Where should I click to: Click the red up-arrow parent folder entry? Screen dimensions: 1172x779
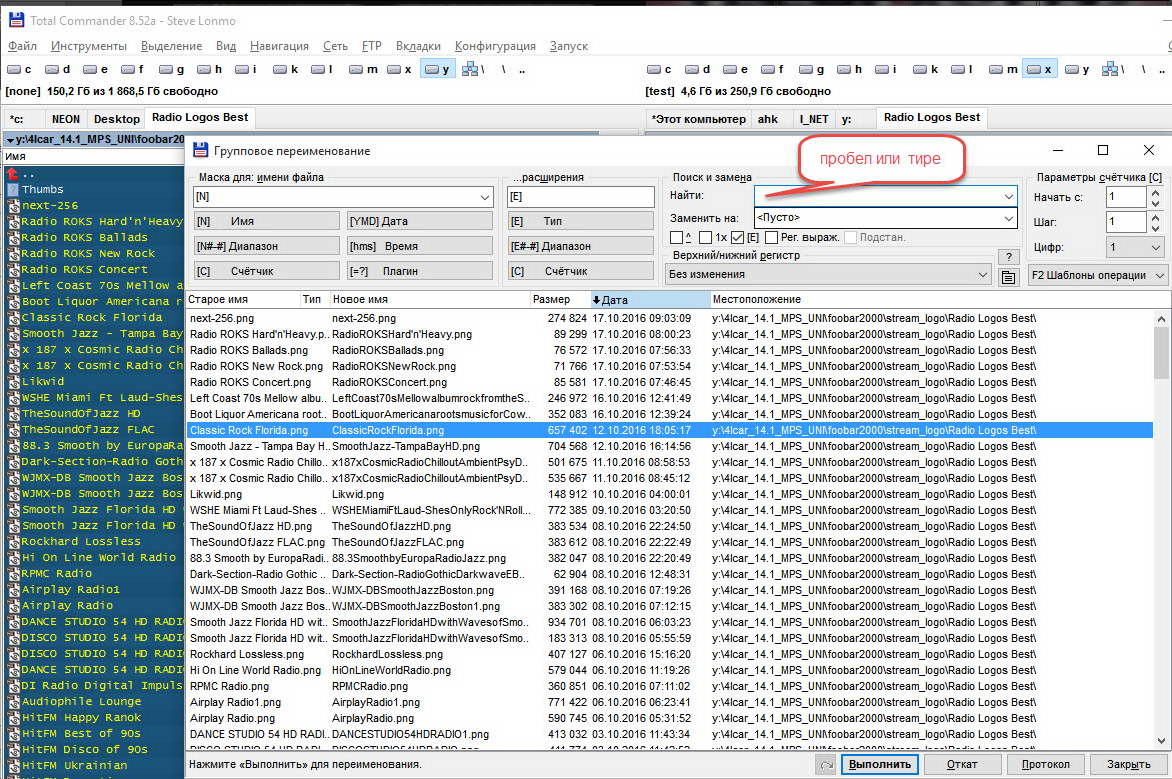point(13,173)
